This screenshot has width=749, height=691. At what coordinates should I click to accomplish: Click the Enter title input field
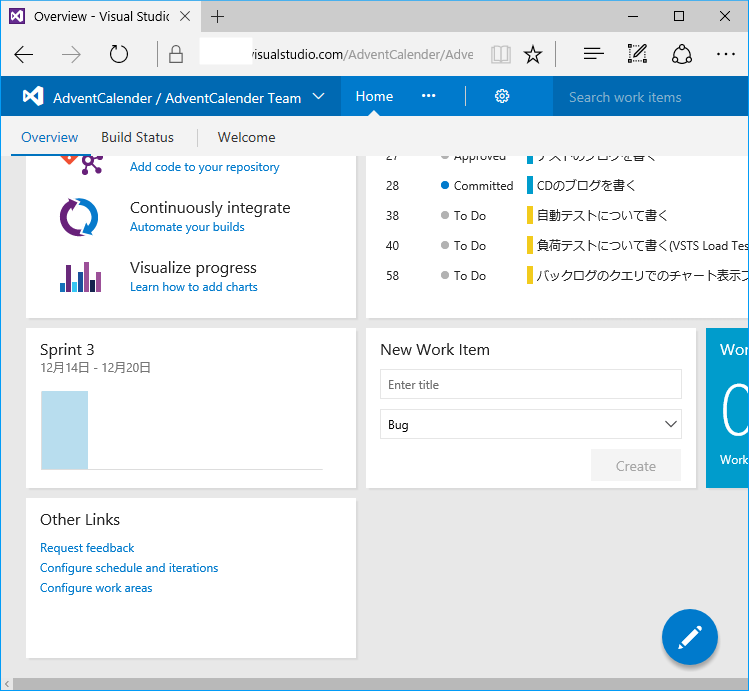[531, 384]
